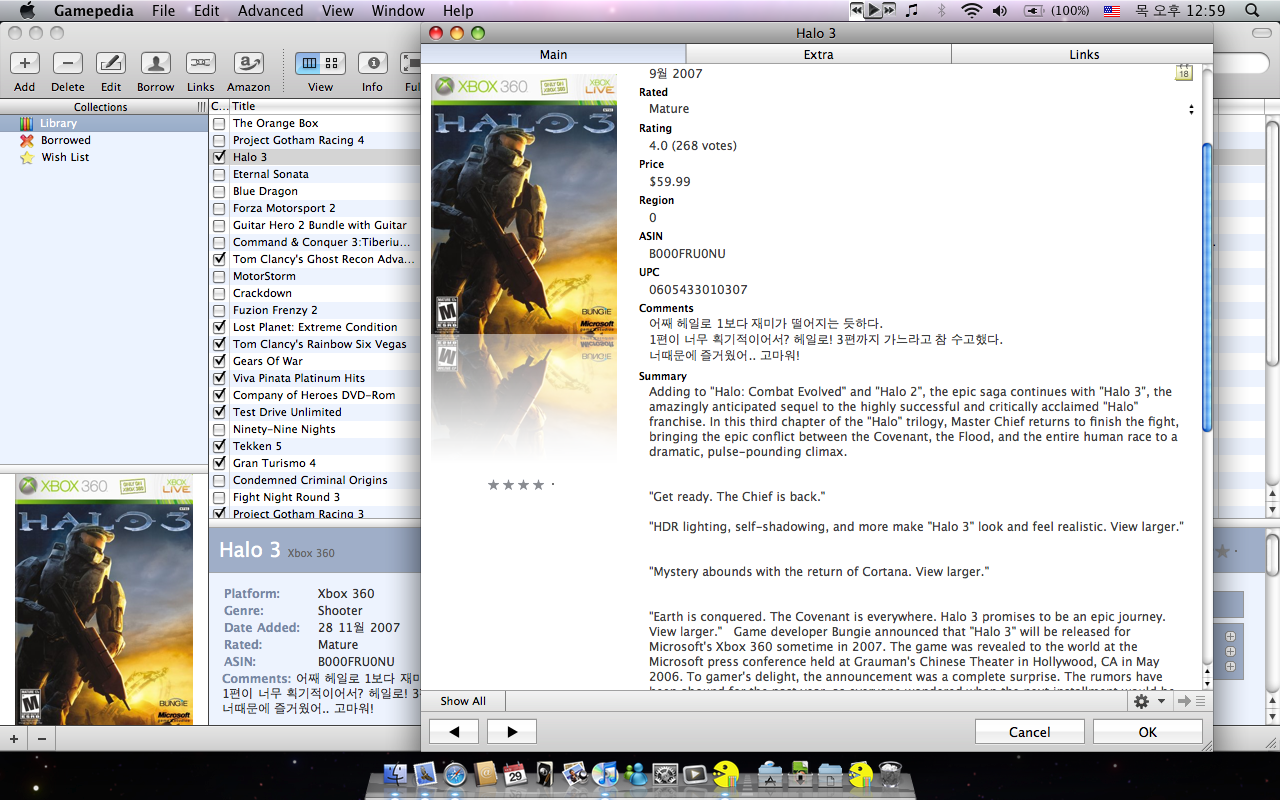
Task: Click the Borrow person toolbar icon
Action: pyautogui.click(x=155, y=63)
